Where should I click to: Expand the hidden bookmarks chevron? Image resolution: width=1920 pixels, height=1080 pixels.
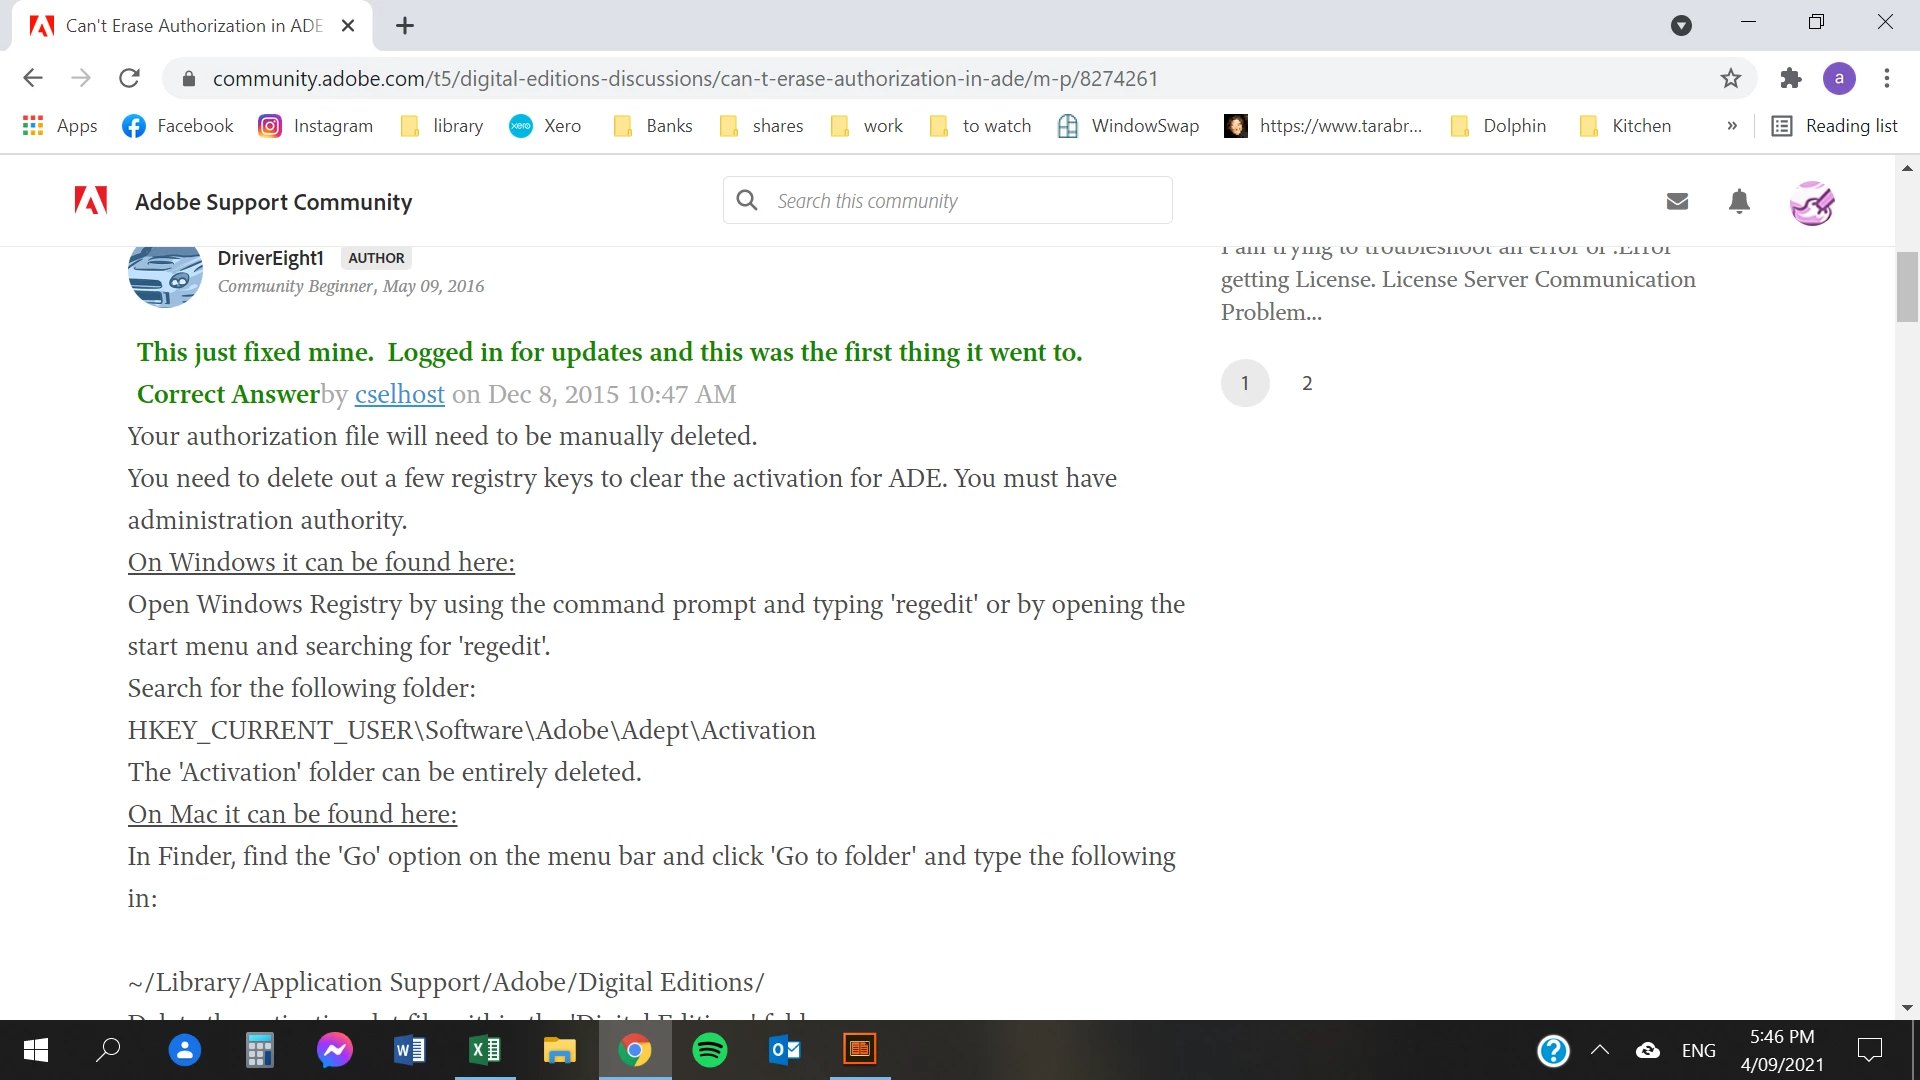pos(1732,126)
